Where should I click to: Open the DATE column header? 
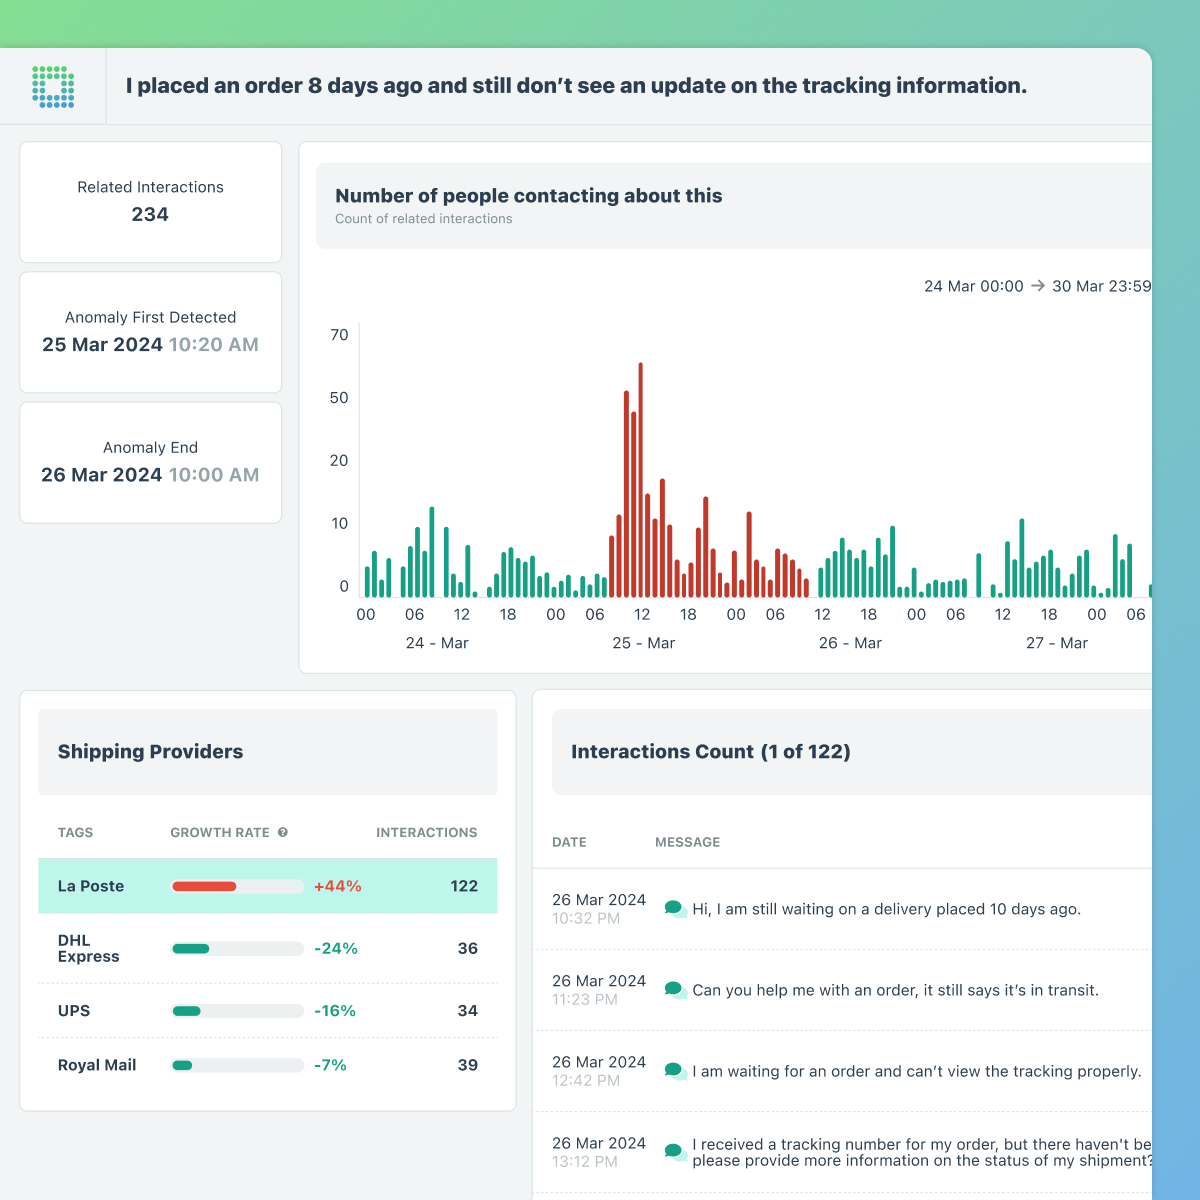[x=569, y=842]
